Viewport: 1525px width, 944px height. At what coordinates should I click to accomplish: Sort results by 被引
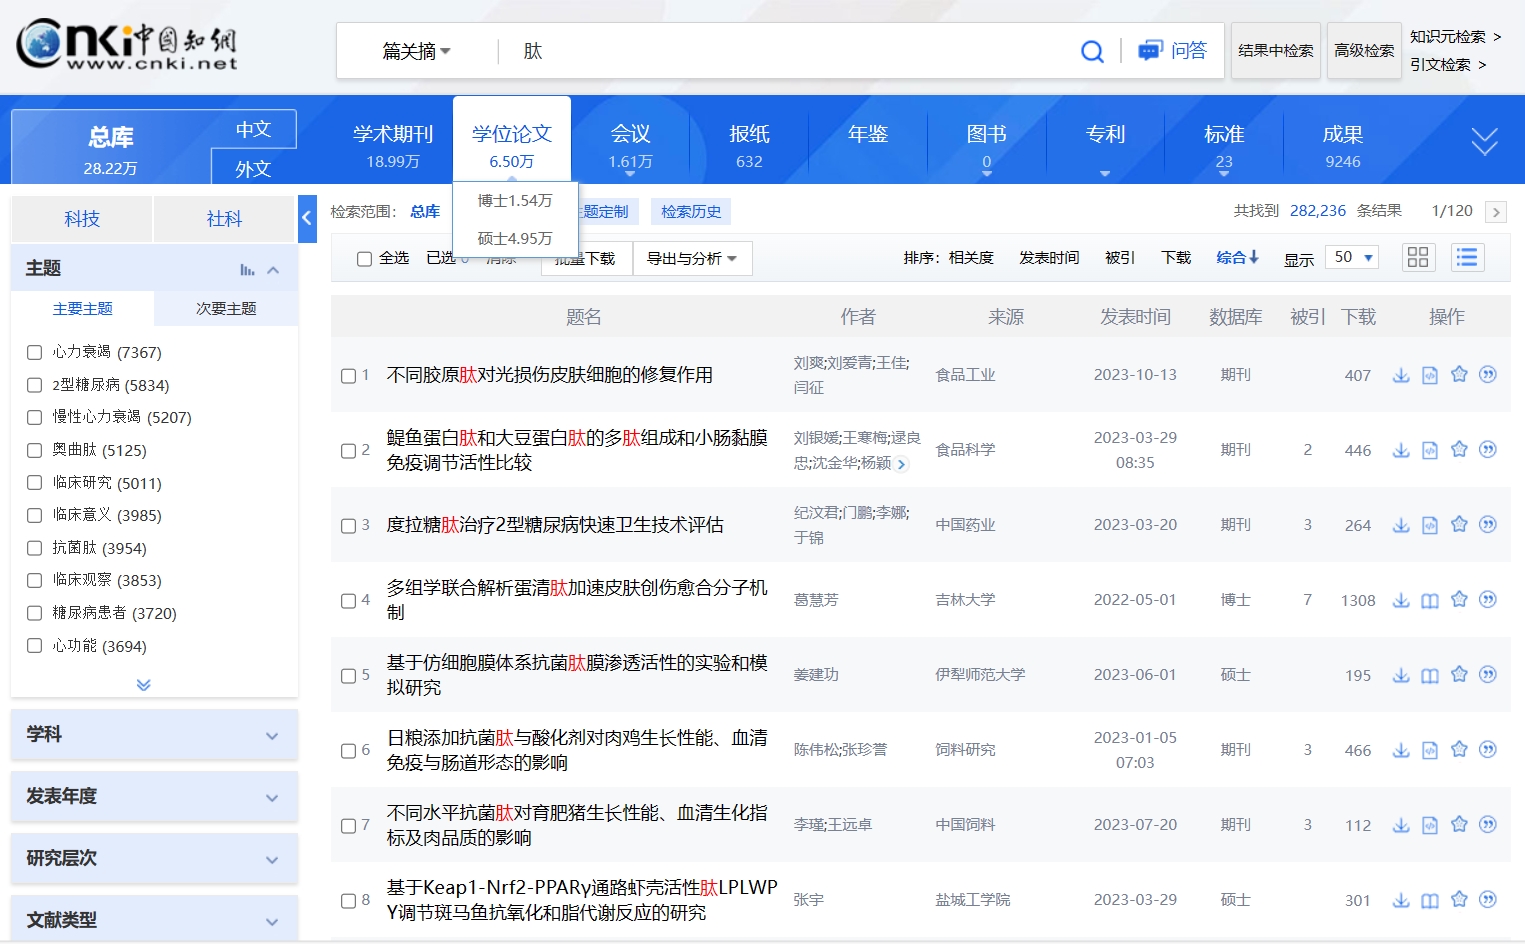tap(1120, 258)
